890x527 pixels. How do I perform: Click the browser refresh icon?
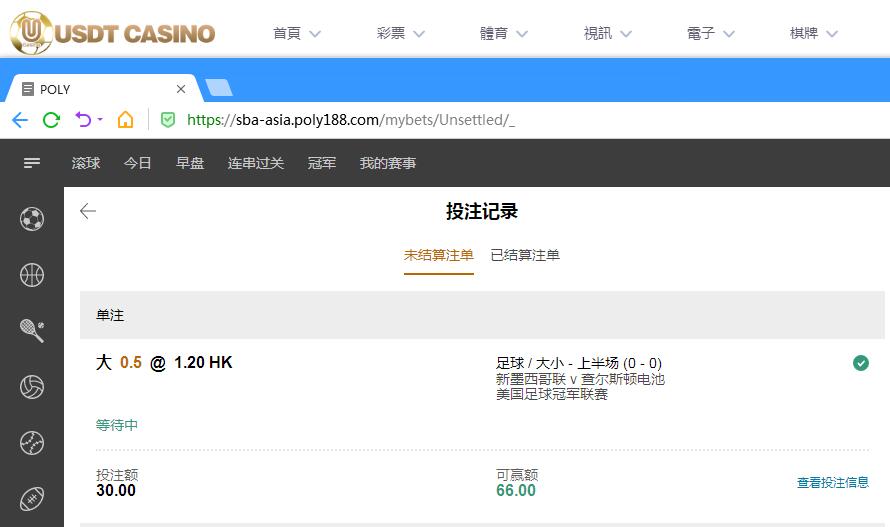(51, 120)
